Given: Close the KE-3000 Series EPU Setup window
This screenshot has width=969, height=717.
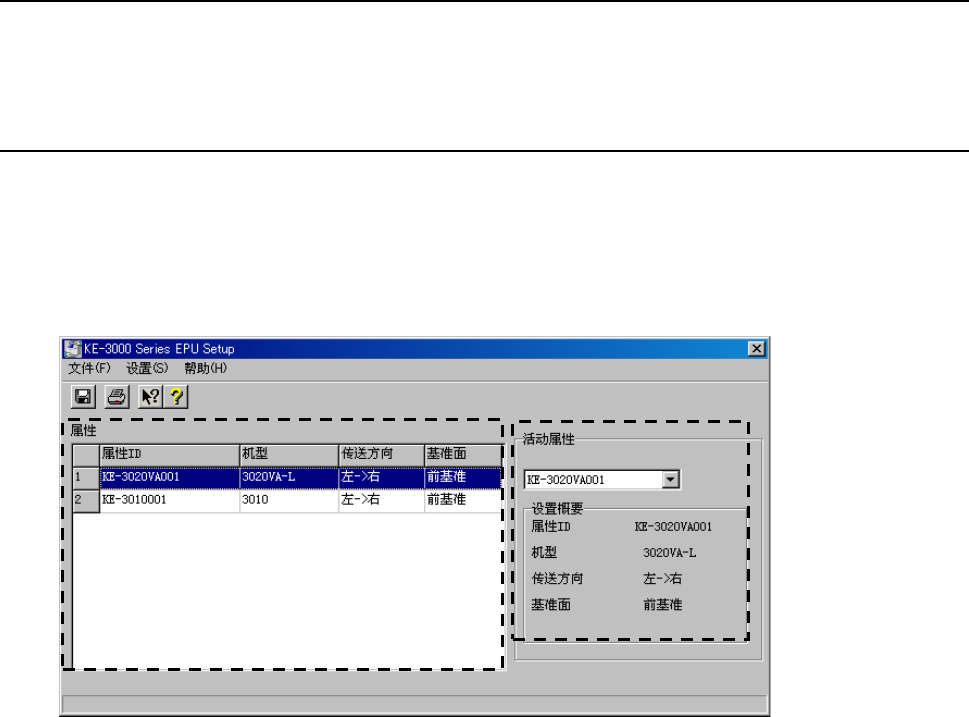Looking at the screenshot, I should click(756, 349).
